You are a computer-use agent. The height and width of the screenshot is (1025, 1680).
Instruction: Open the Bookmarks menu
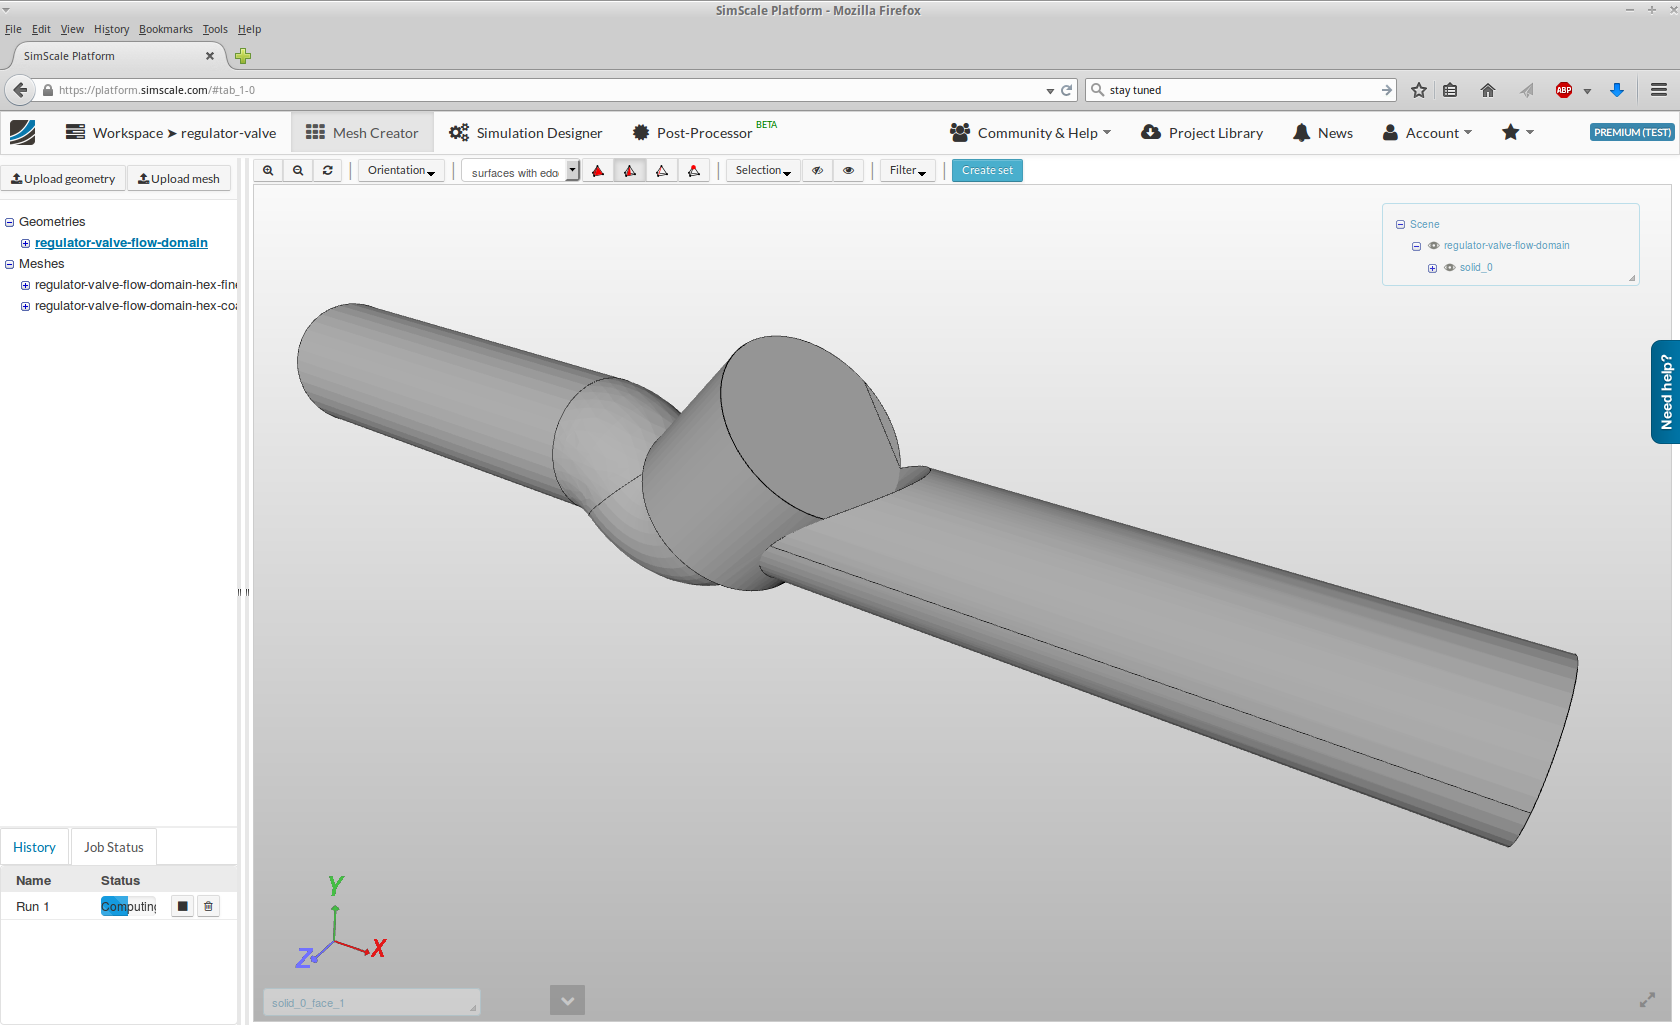(165, 29)
